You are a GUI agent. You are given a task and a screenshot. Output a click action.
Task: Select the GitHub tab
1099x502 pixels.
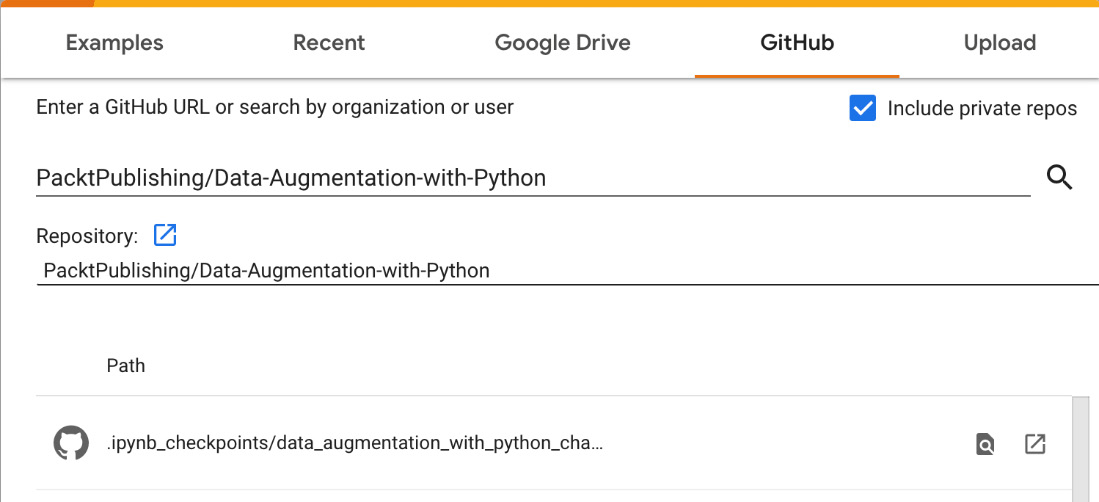coord(797,43)
